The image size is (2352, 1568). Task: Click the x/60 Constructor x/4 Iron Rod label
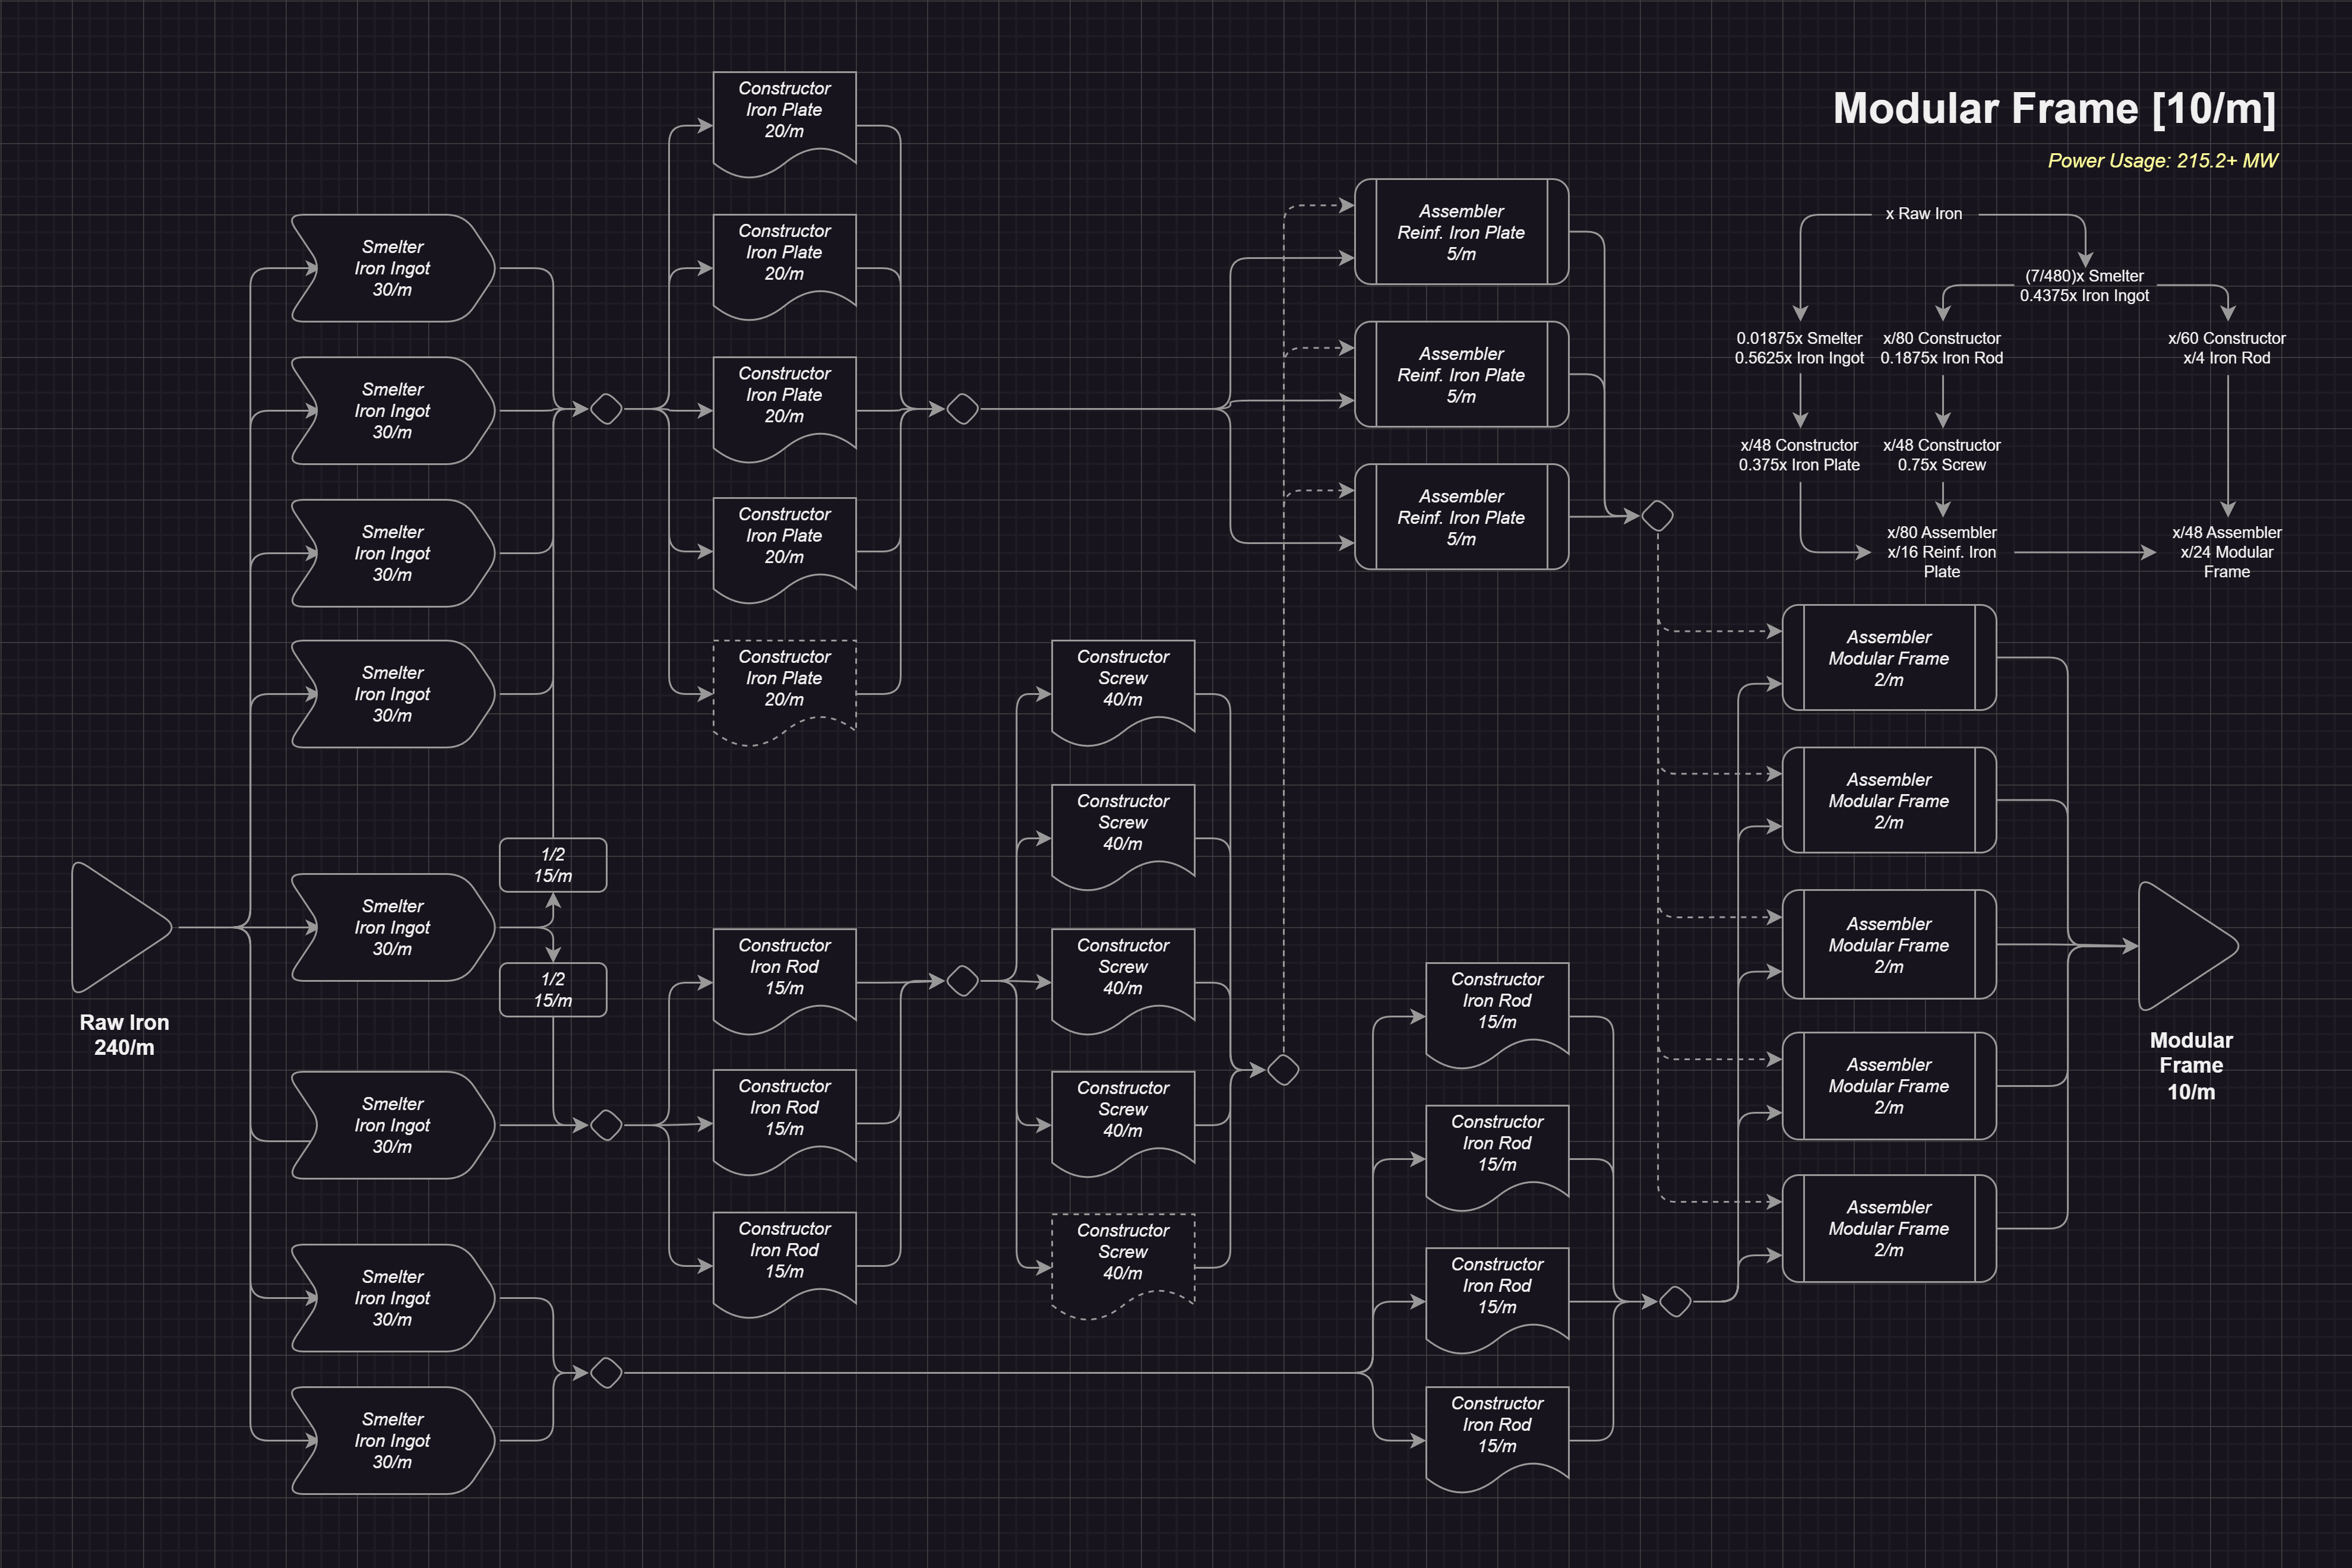pyautogui.click(x=2226, y=348)
